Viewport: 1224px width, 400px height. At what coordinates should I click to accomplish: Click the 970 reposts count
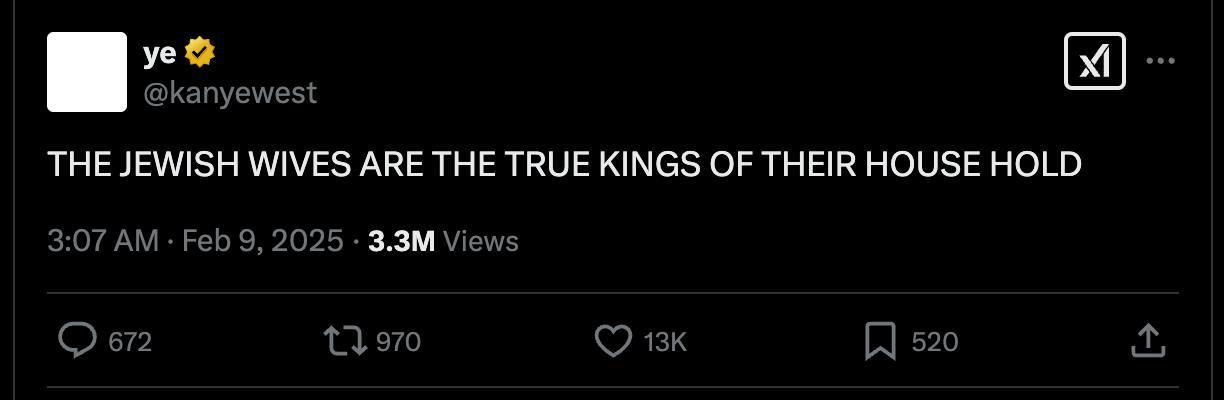(398, 342)
